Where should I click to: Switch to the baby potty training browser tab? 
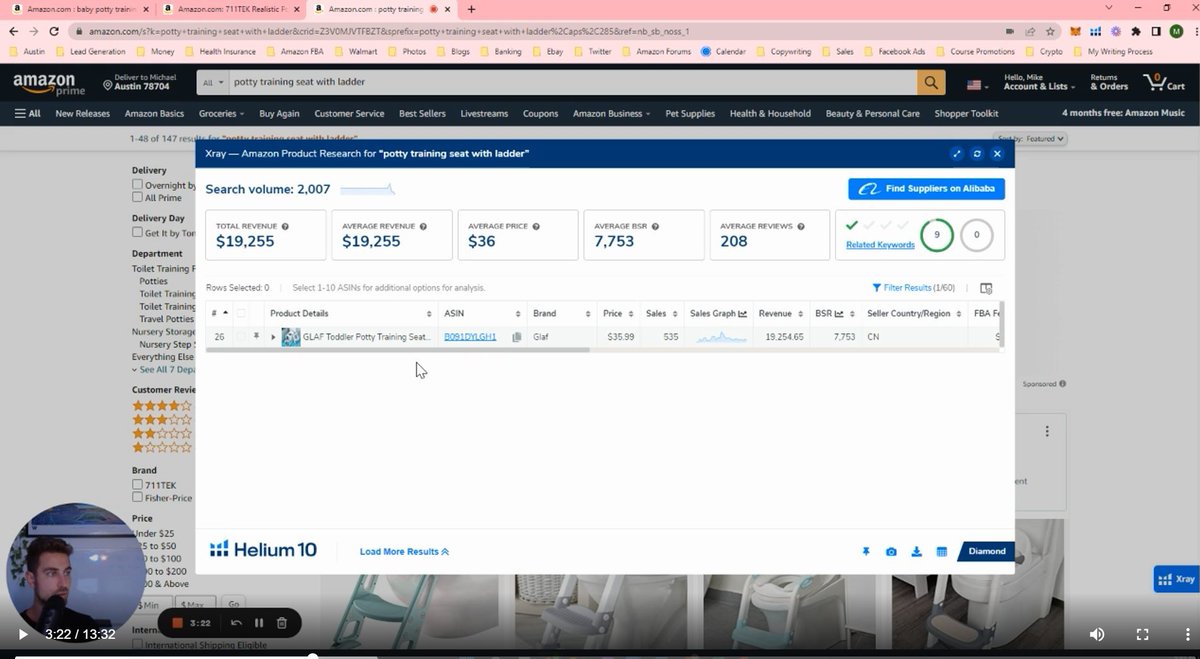point(82,9)
